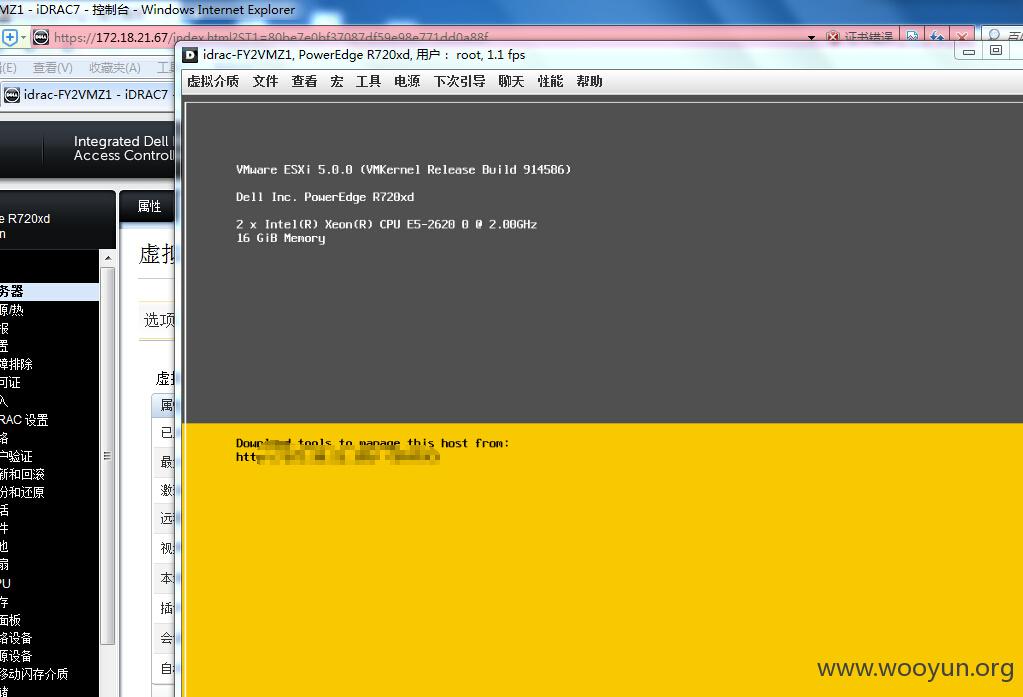Select the 络设备 sidebar item

point(16,638)
